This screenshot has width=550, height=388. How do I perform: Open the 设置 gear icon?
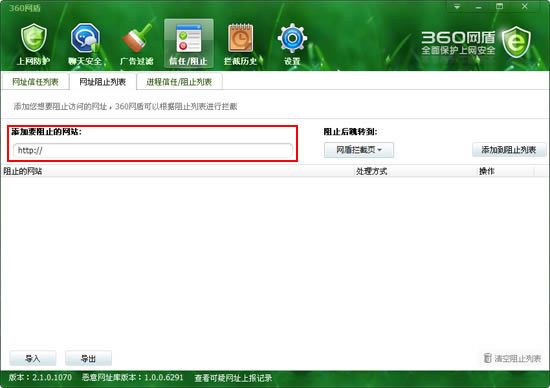click(292, 38)
